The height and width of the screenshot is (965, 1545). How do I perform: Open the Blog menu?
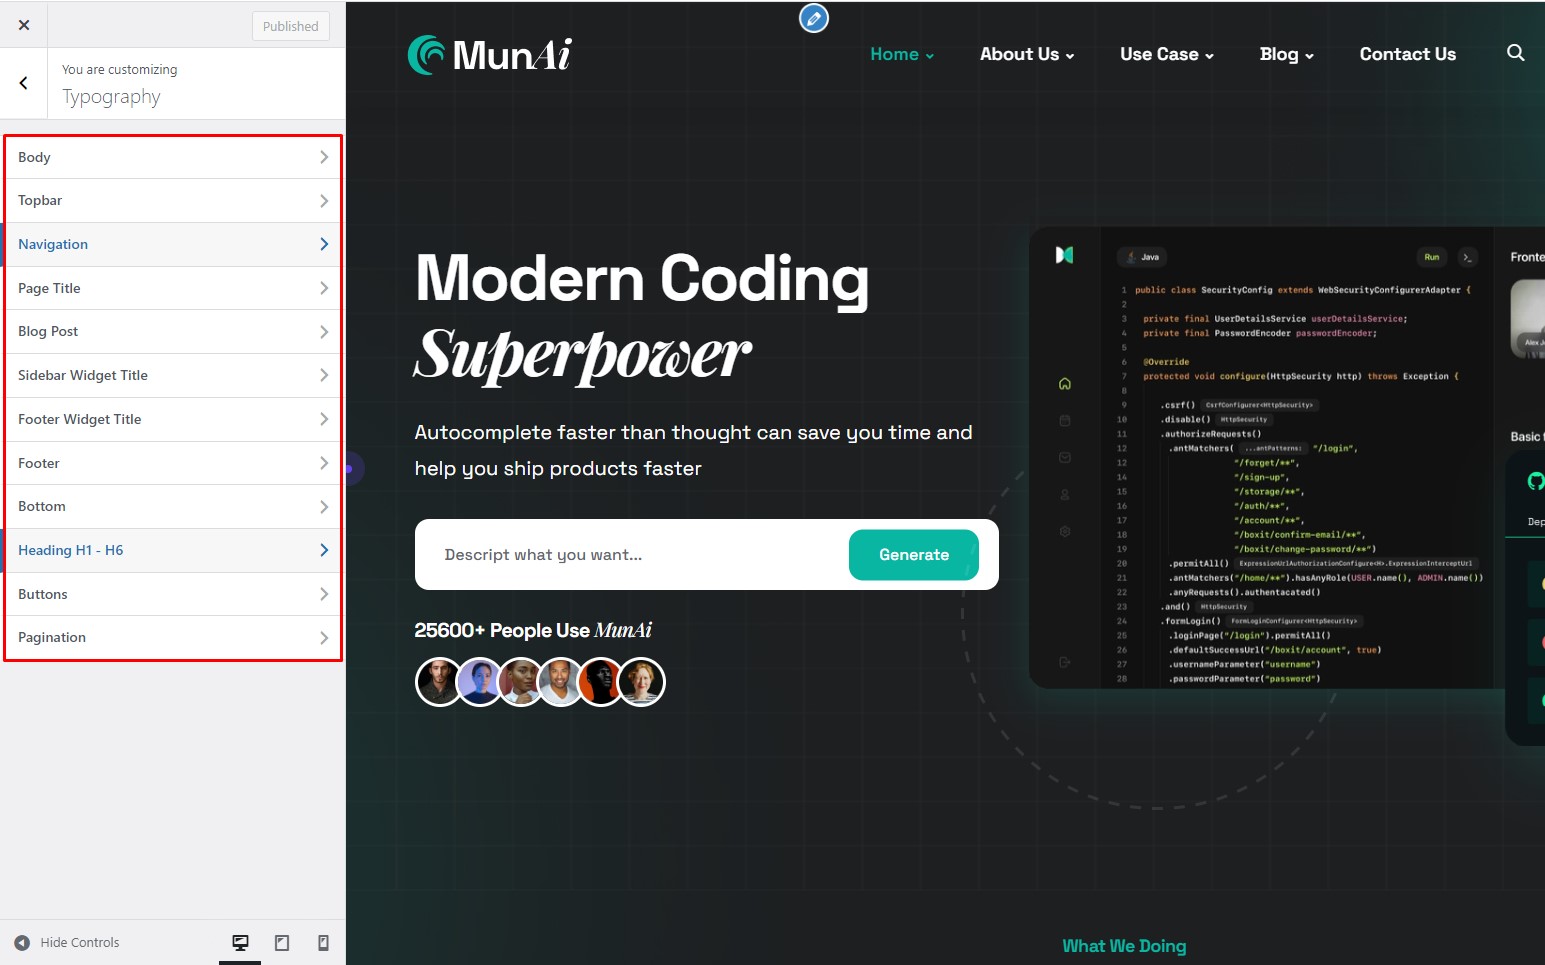tap(1286, 54)
